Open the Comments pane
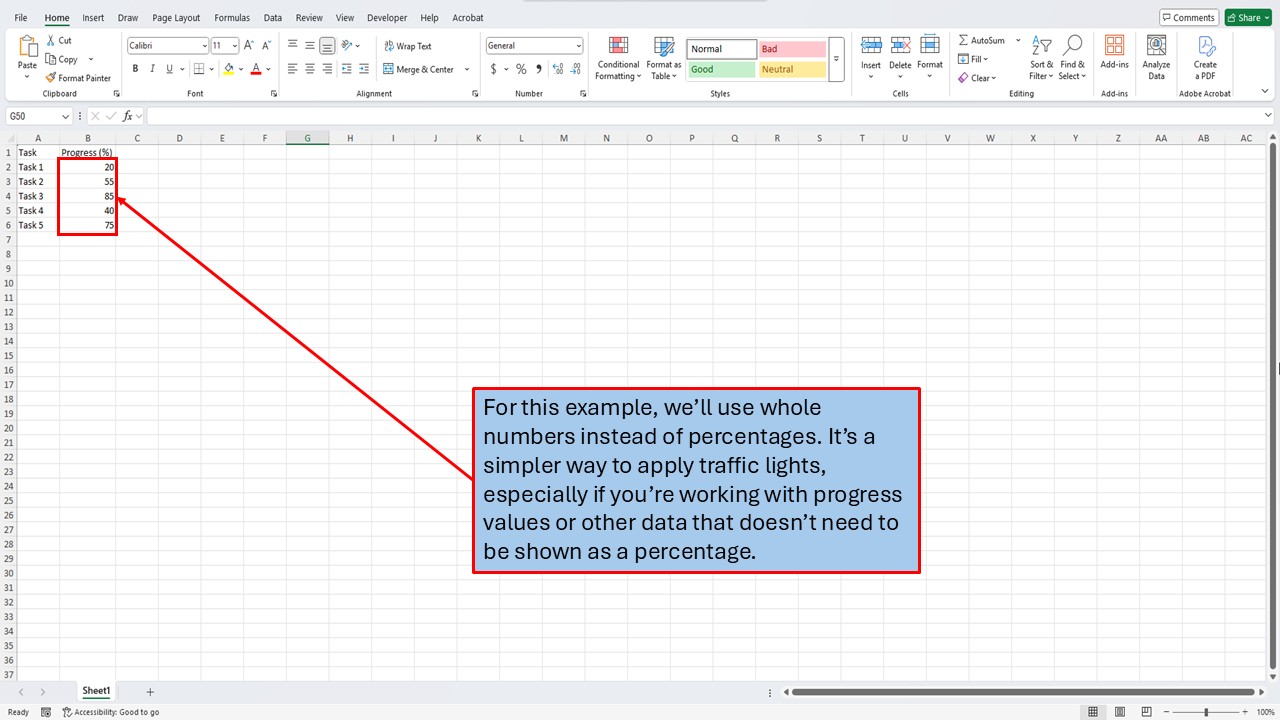The height and width of the screenshot is (720, 1280). (x=1188, y=17)
